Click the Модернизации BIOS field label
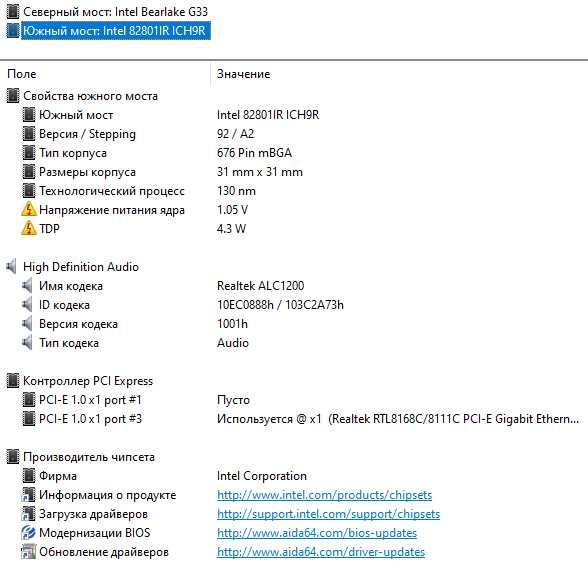 [94, 533]
